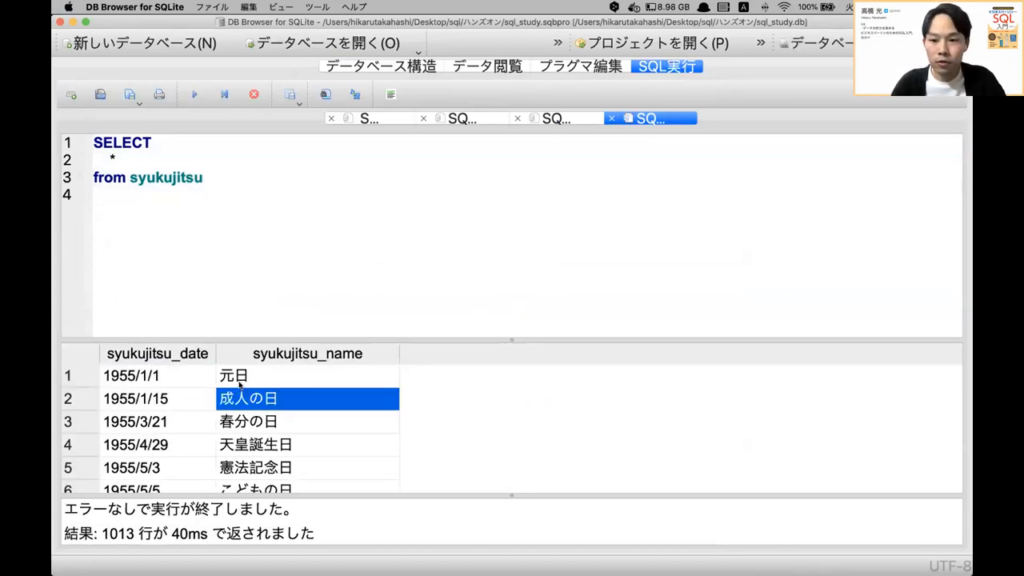Click the find in editor icon
This screenshot has width=1024, height=576.
click(x=325, y=95)
